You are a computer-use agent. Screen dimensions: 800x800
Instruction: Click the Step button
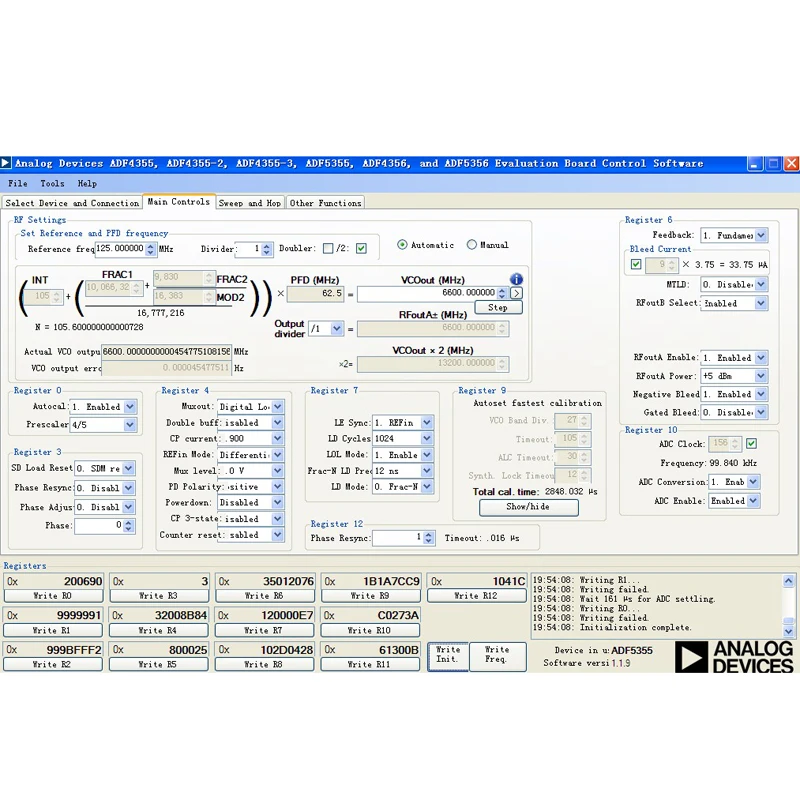coord(498,307)
